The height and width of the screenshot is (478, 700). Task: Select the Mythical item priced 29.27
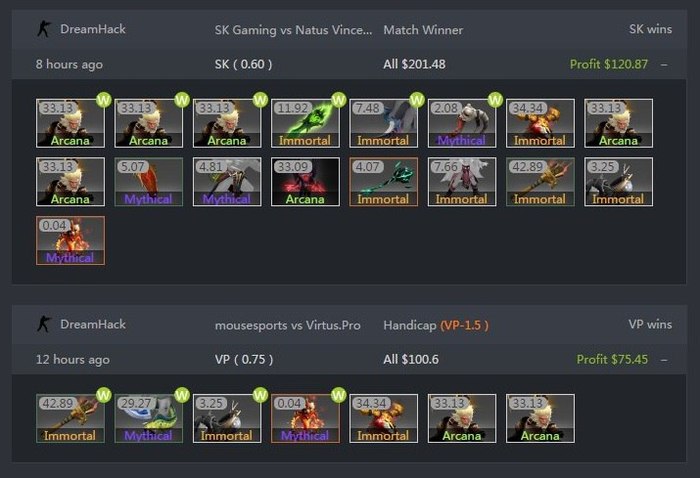tap(149, 419)
